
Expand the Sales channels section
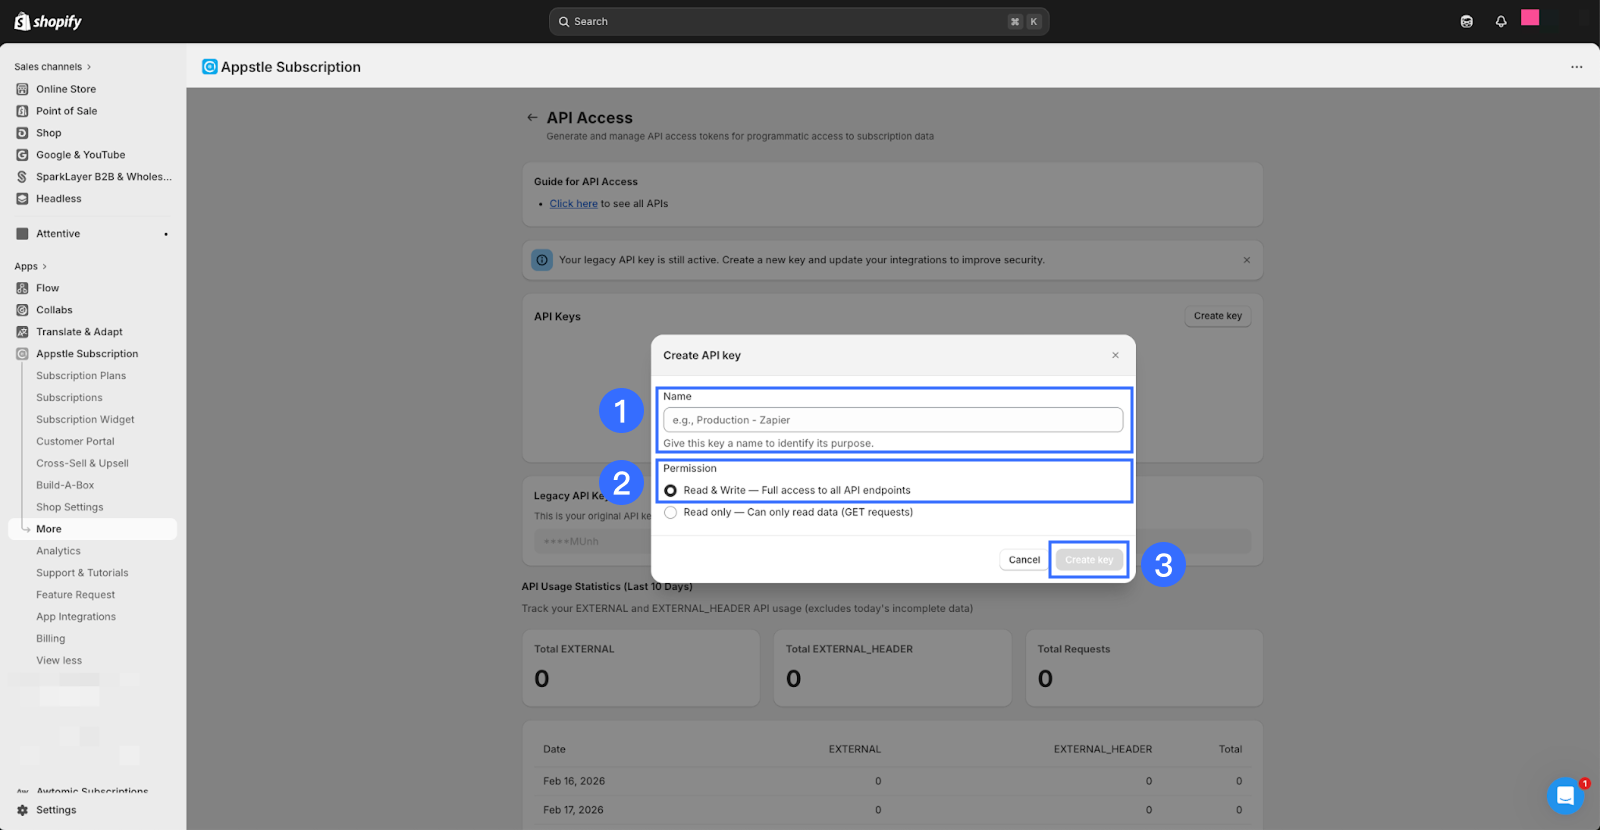click(x=52, y=67)
